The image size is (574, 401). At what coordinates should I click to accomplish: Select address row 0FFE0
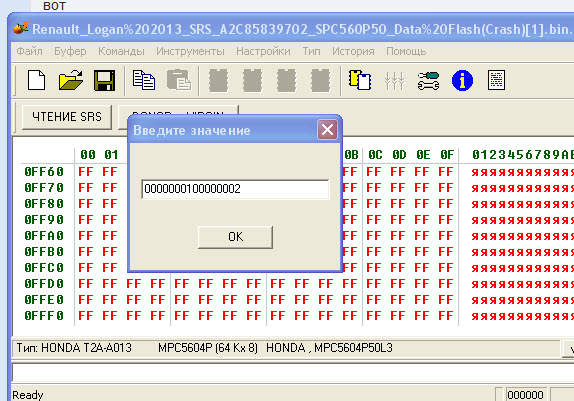click(44, 300)
